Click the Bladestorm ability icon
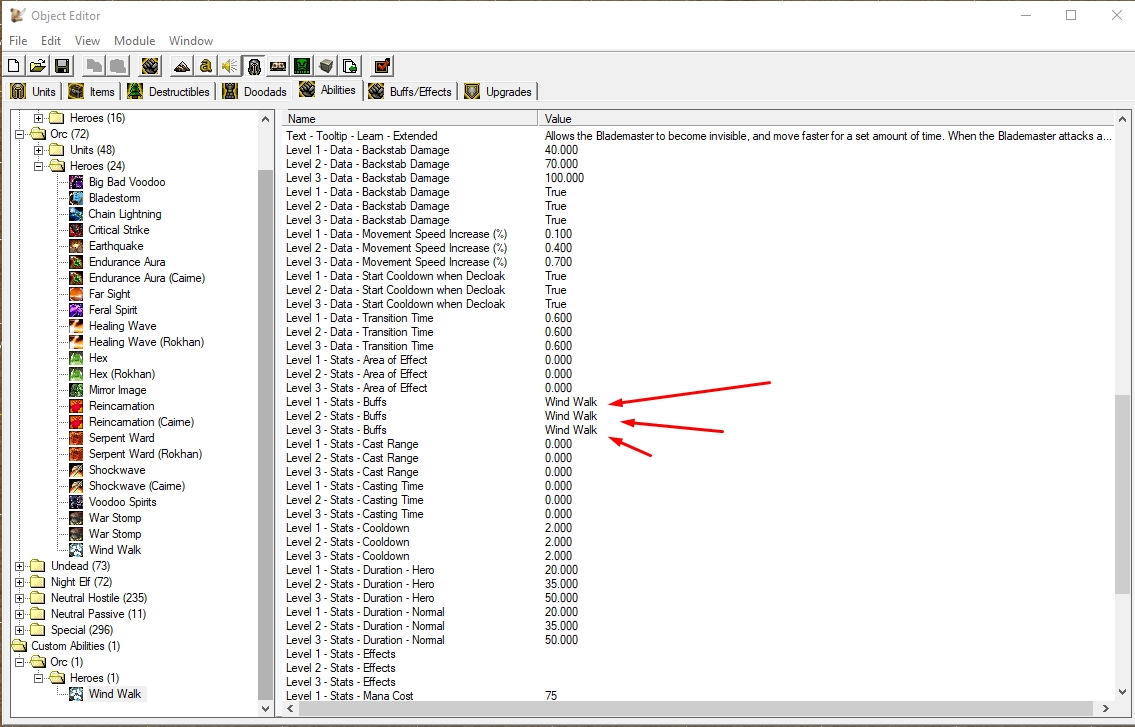 tap(76, 198)
